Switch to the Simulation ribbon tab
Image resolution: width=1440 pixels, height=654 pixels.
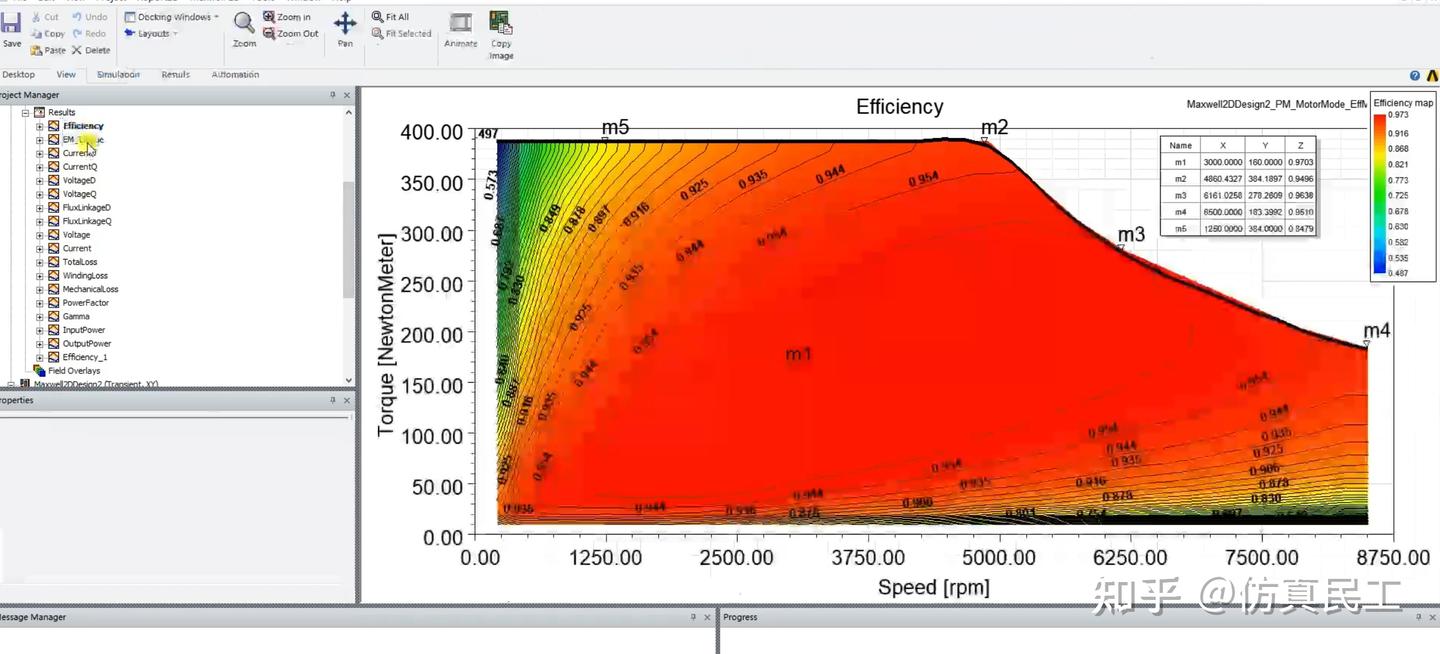pos(119,74)
